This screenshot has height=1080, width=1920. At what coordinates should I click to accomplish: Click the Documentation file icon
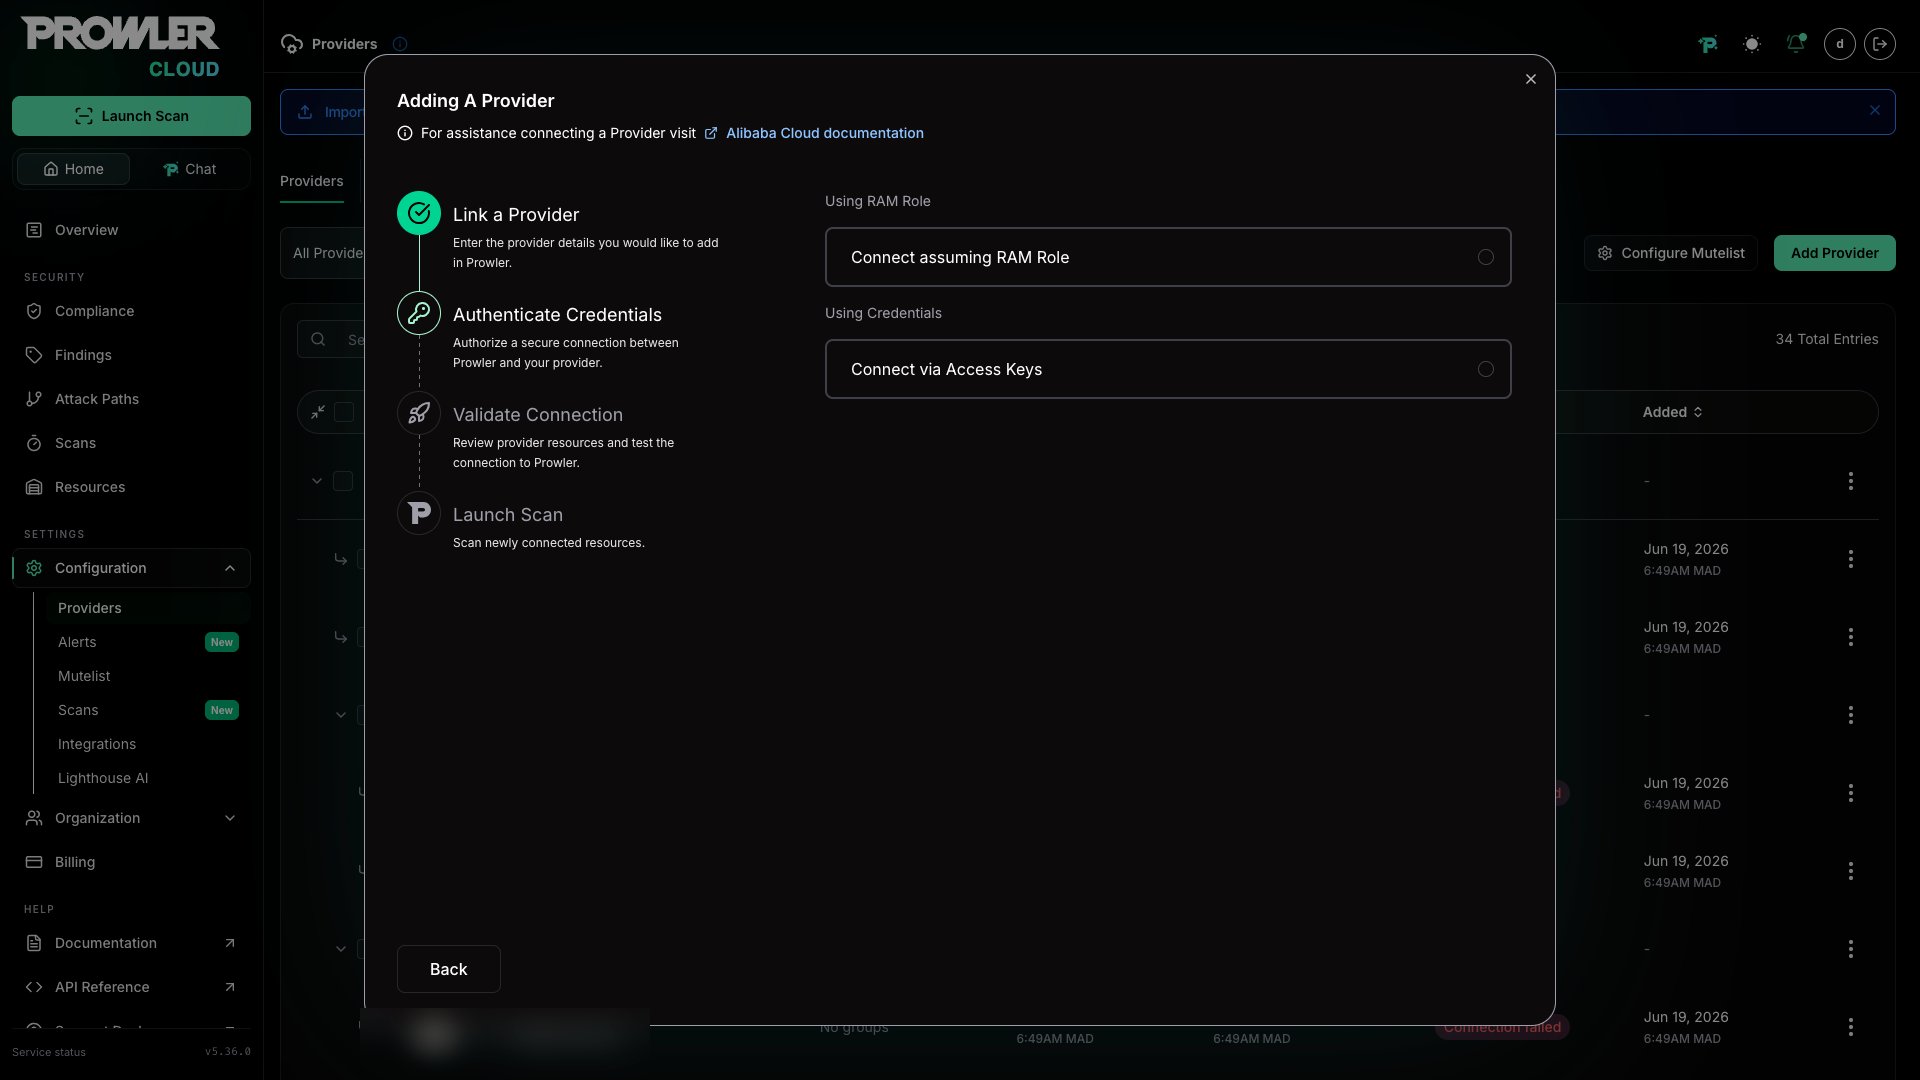34,943
